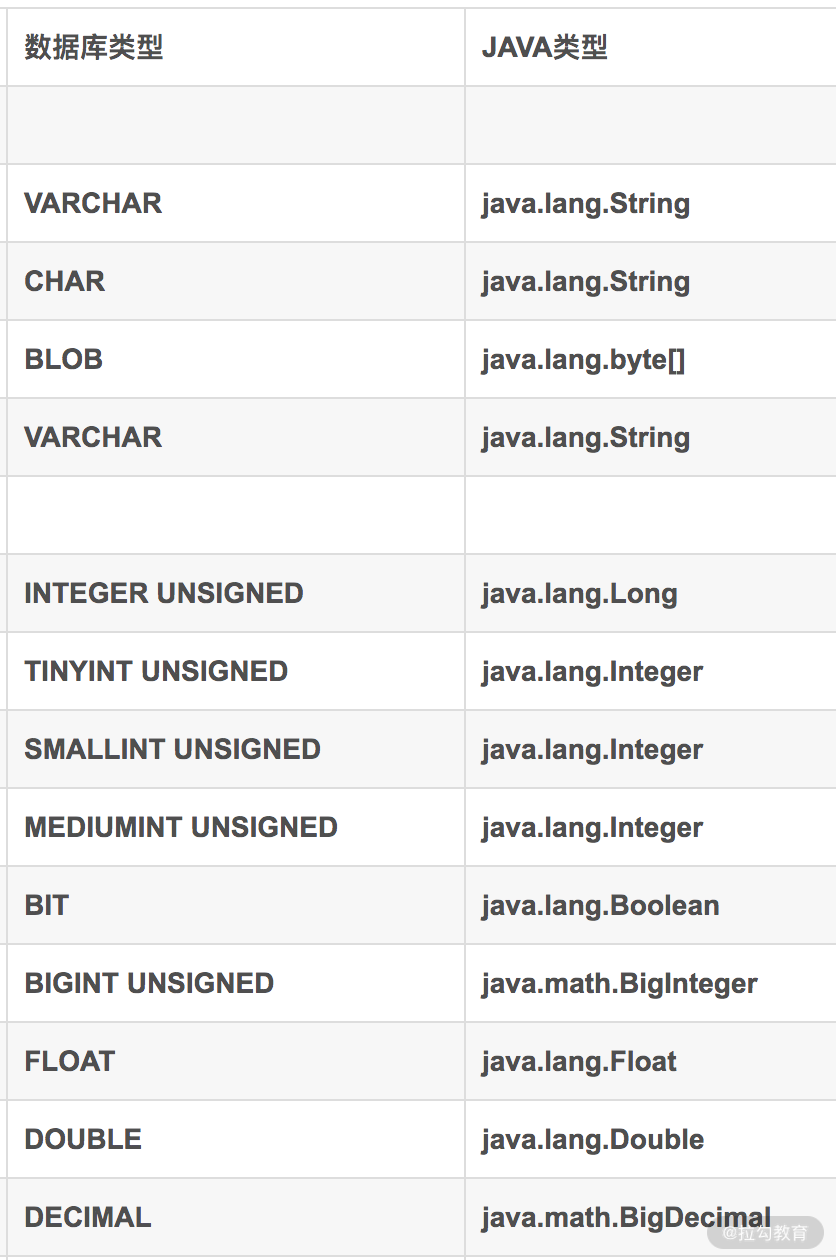Image resolution: width=836 pixels, height=1260 pixels.
Task: Click the java.lang.byte[] cell
Action: click(x=583, y=359)
